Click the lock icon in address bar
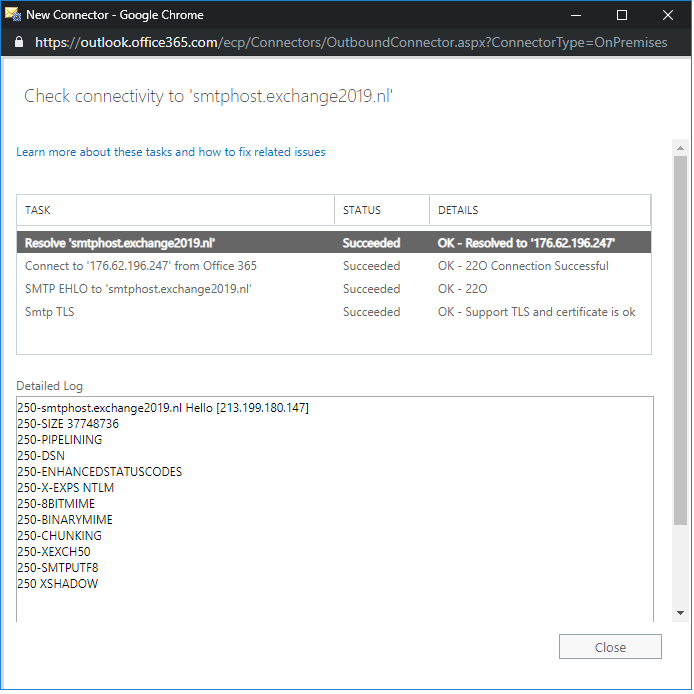The image size is (694, 694). [18, 43]
